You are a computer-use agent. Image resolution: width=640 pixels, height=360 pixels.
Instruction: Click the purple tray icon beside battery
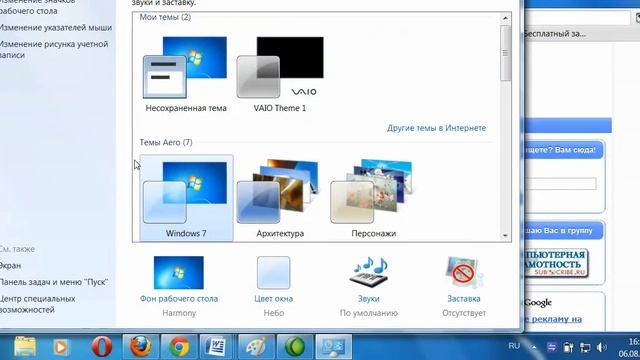click(551, 347)
